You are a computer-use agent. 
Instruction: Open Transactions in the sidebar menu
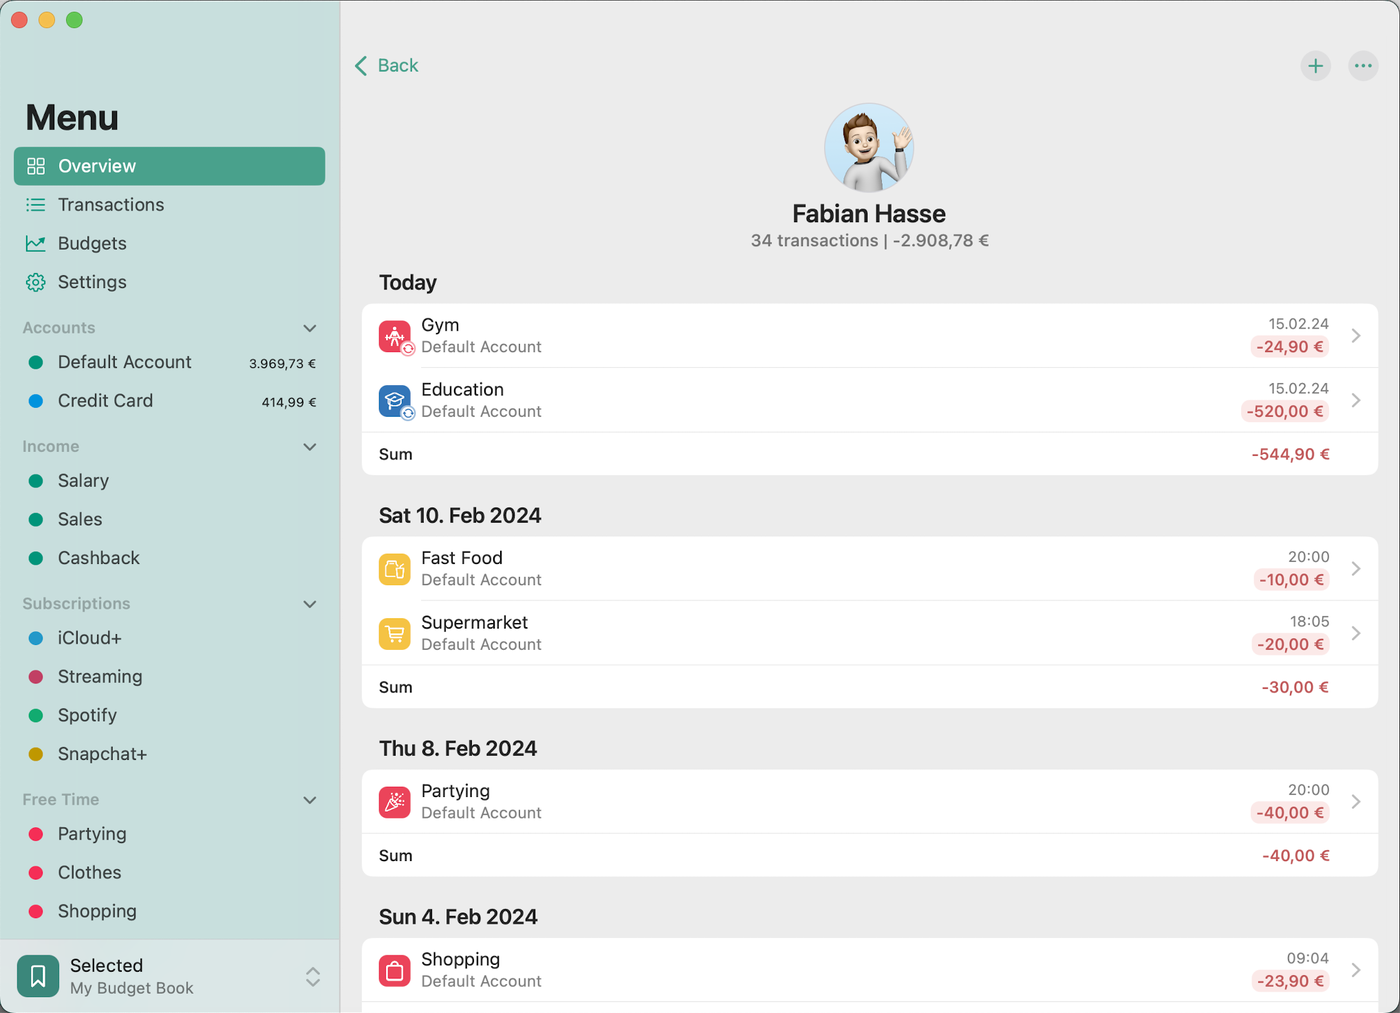click(110, 205)
